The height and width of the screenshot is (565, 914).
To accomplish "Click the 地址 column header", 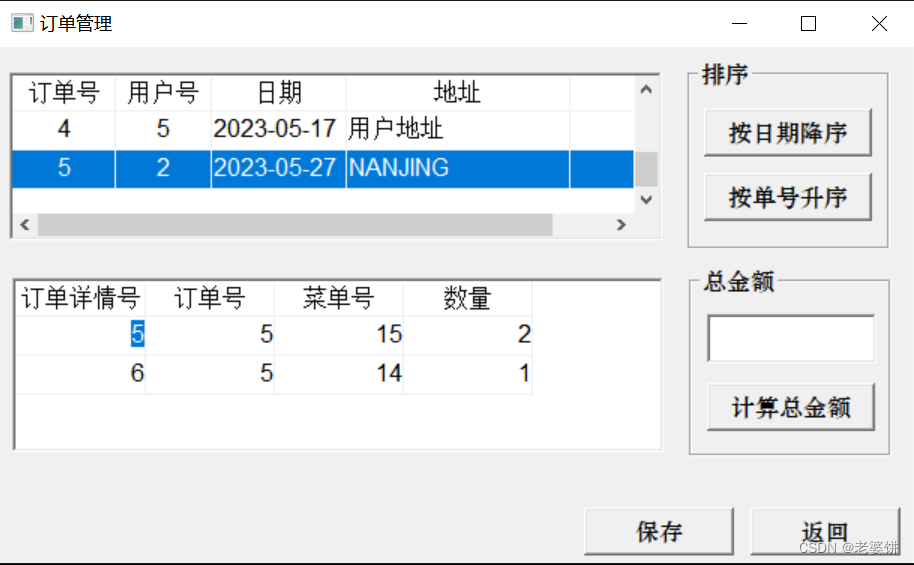I will point(458,93).
